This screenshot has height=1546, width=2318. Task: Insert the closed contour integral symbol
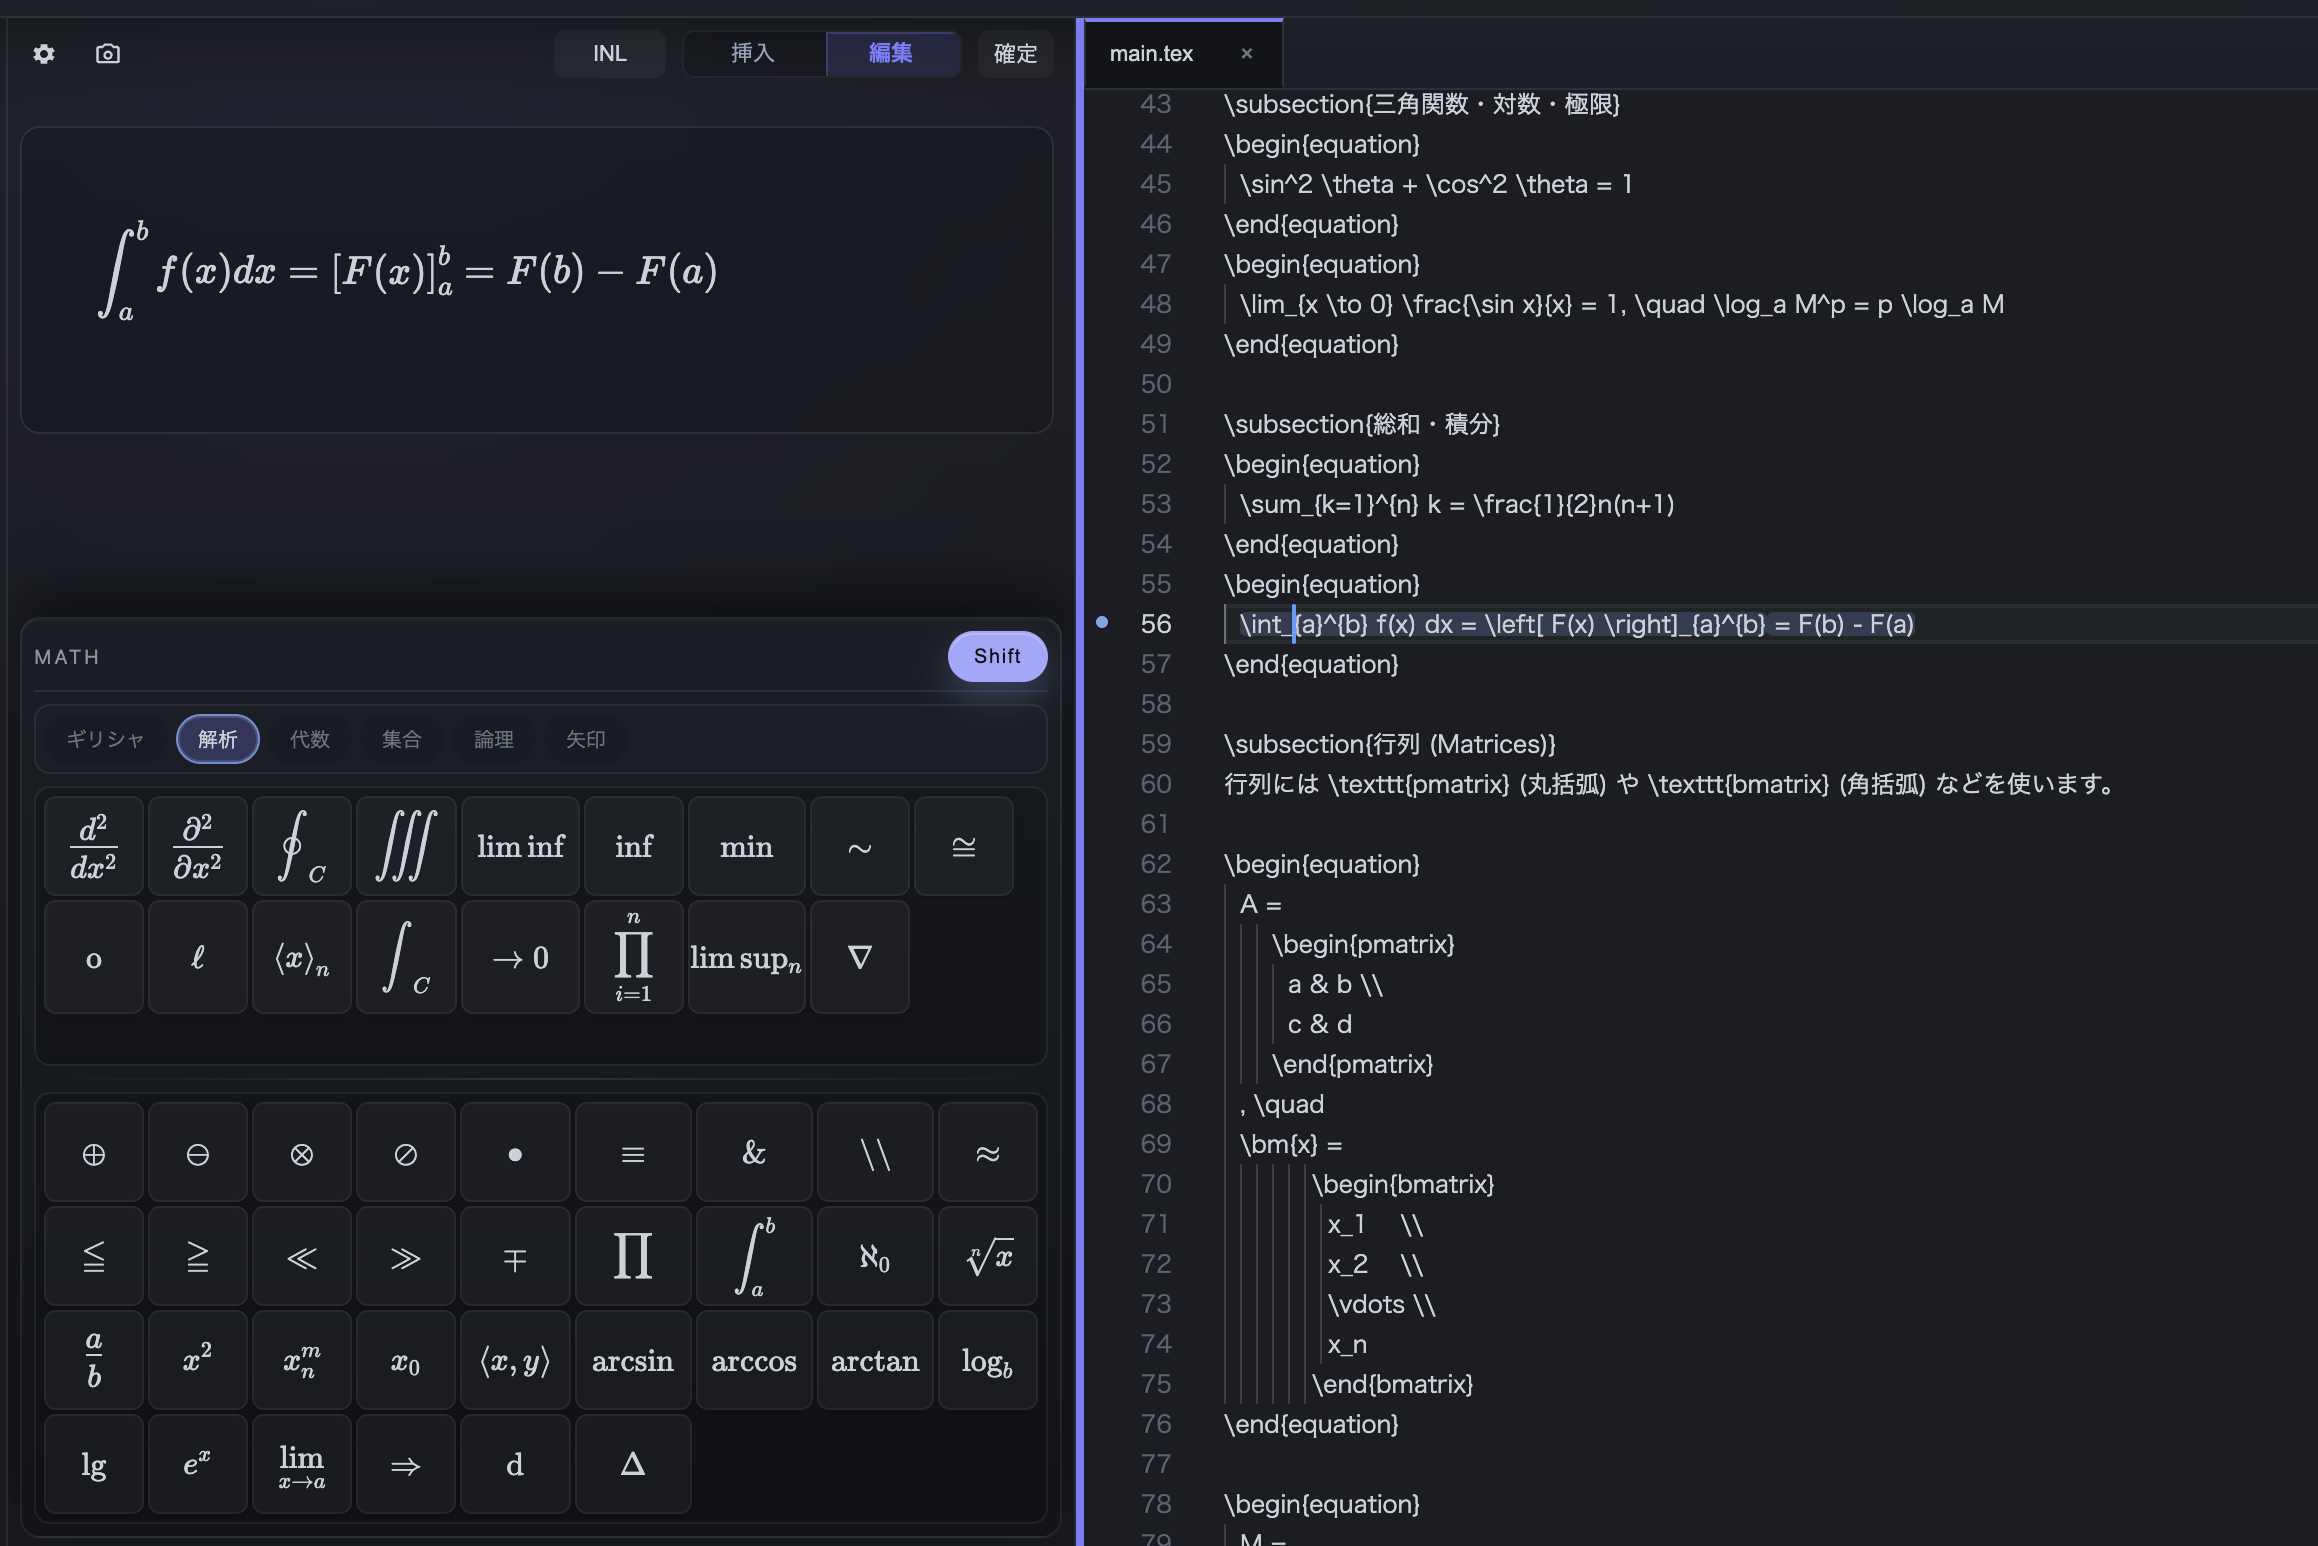(x=302, y=846)
